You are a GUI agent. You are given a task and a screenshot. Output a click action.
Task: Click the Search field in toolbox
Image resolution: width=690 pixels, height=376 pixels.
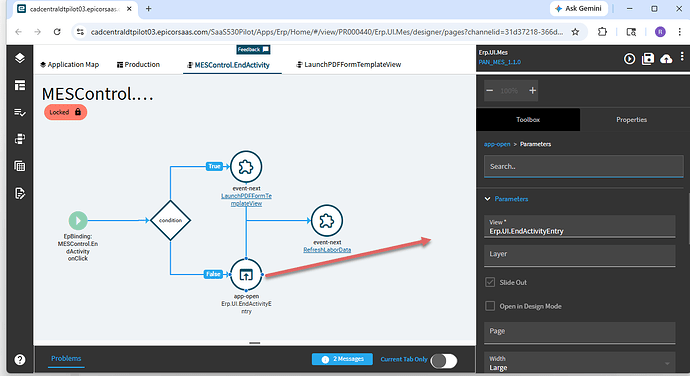point(584,166)
